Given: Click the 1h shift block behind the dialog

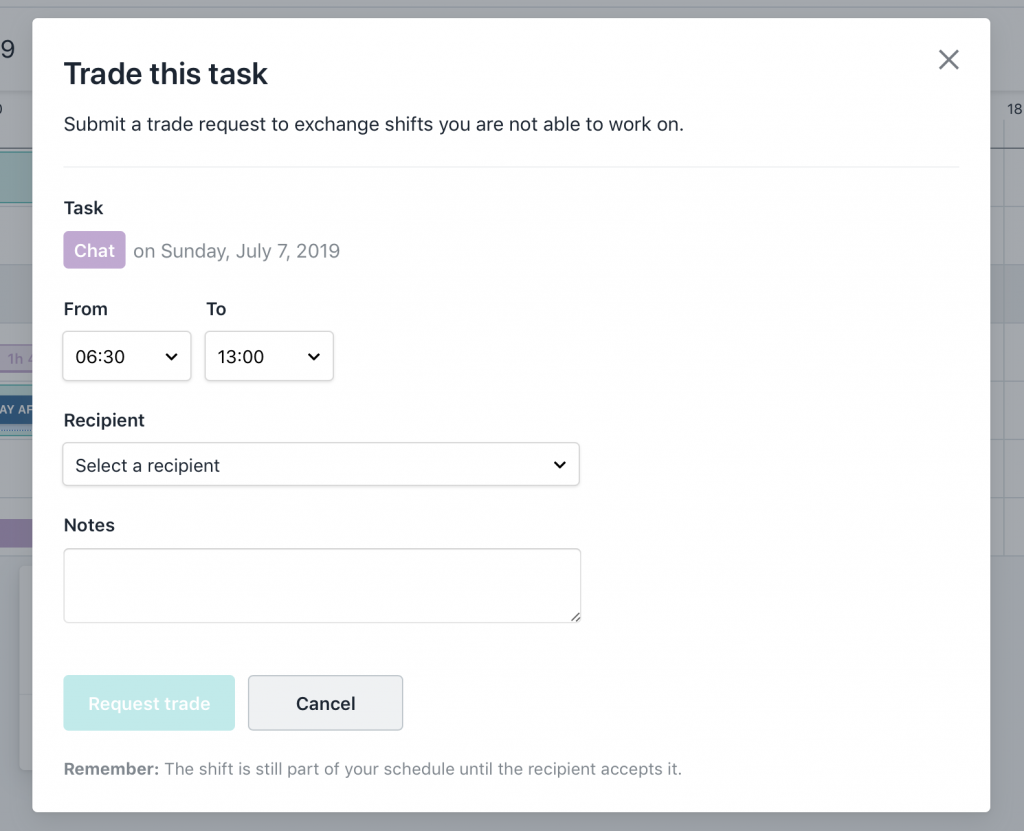Looking at the screenshot, I should pos(16,359).
